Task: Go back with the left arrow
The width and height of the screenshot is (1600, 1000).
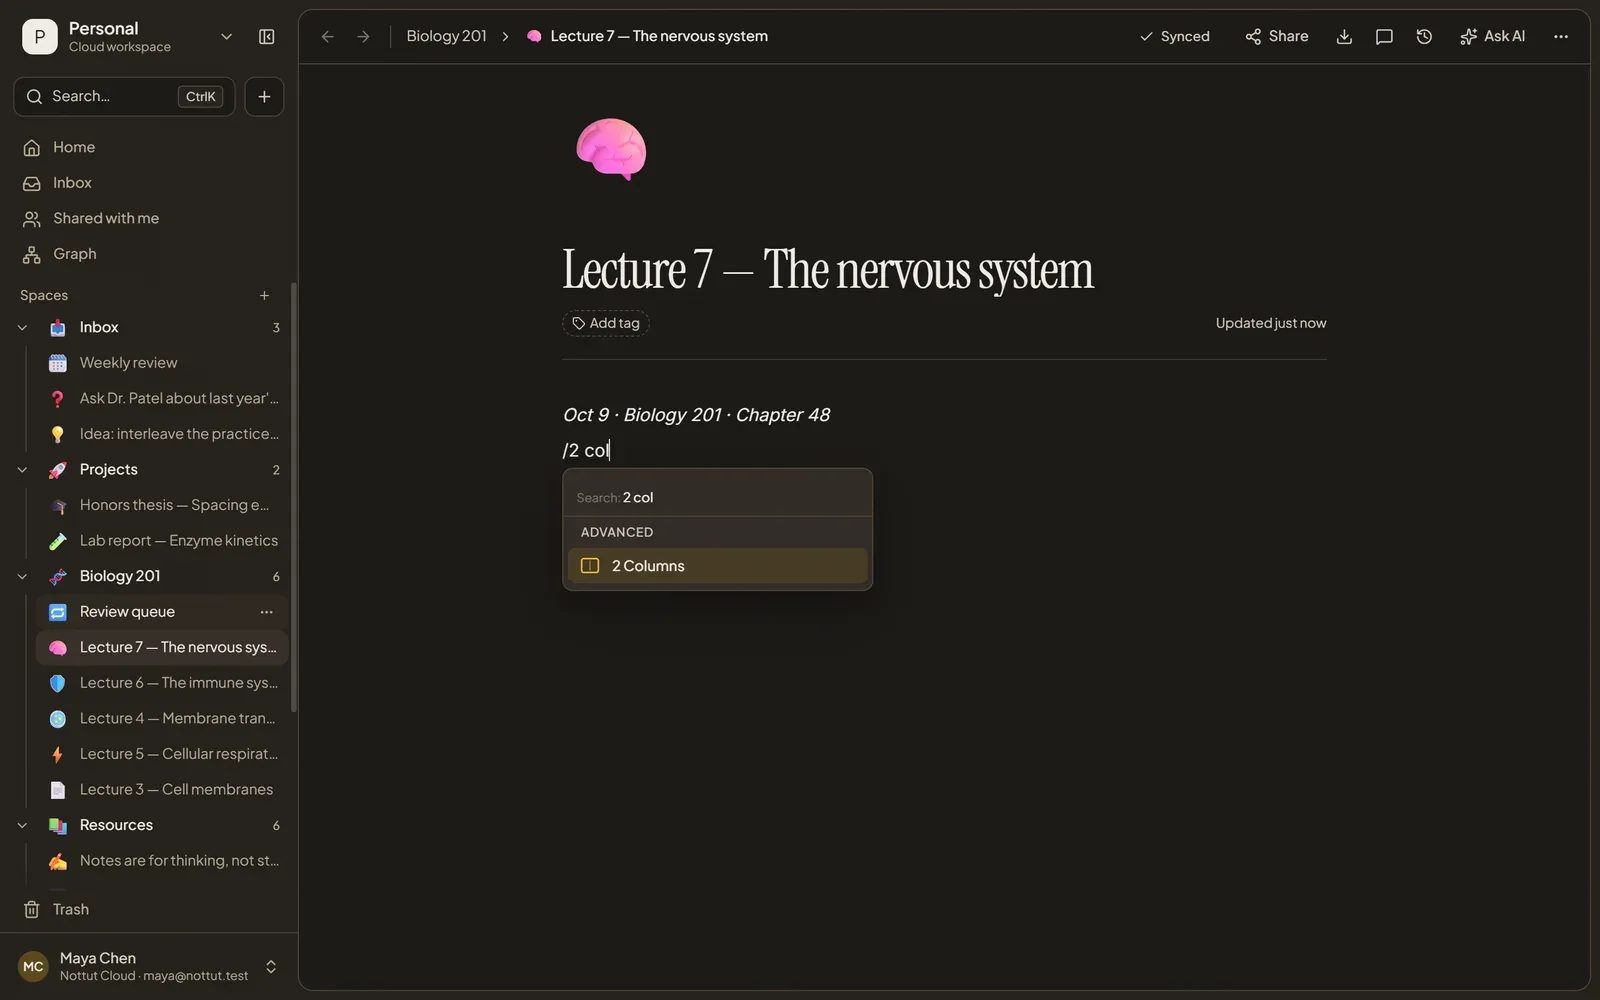Action: (327, 37)
